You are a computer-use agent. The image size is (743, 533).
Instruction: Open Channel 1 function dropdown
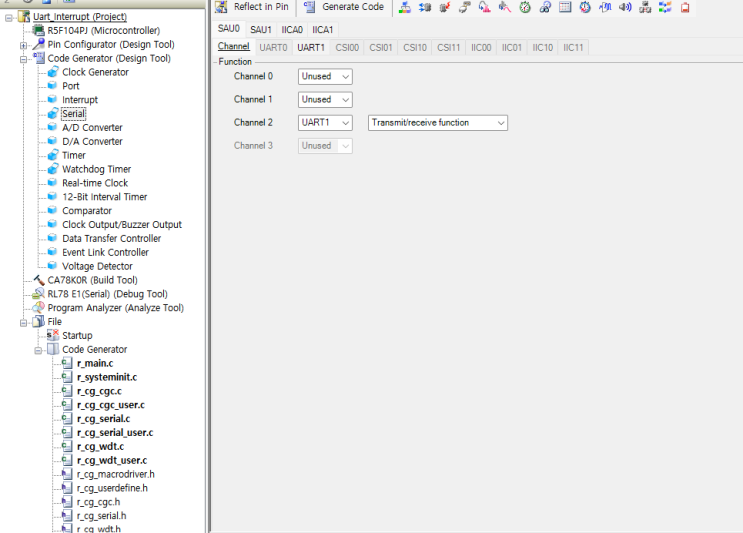pyautogui.click(x=325, y=100)
